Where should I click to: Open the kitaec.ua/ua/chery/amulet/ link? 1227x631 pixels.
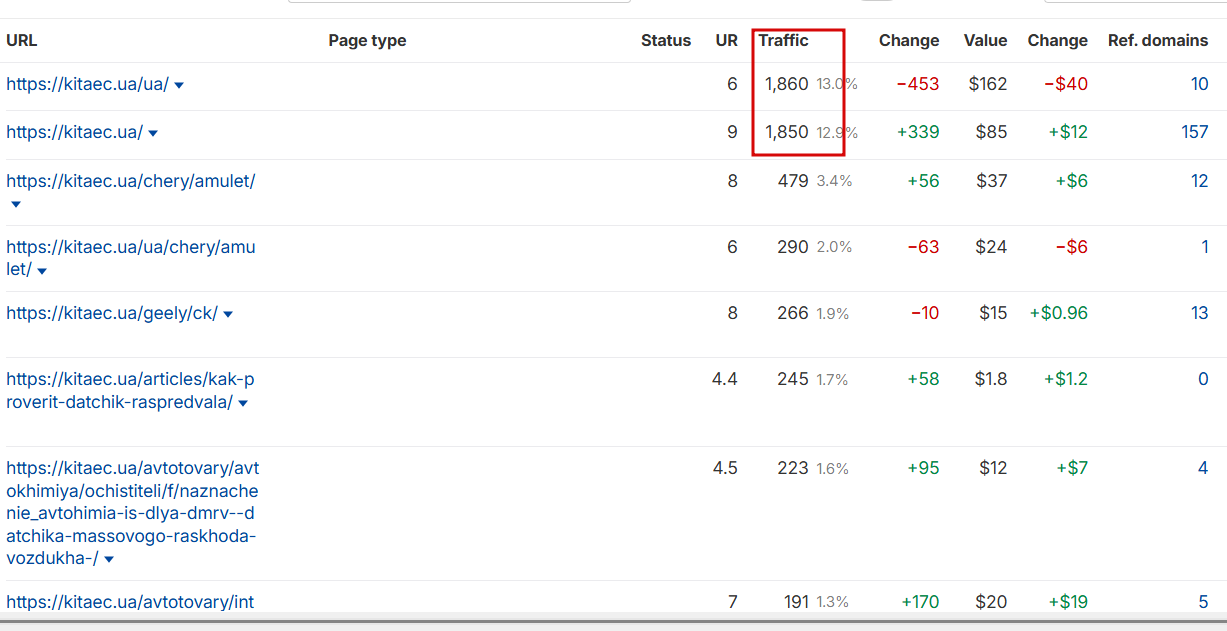(130, 258)
